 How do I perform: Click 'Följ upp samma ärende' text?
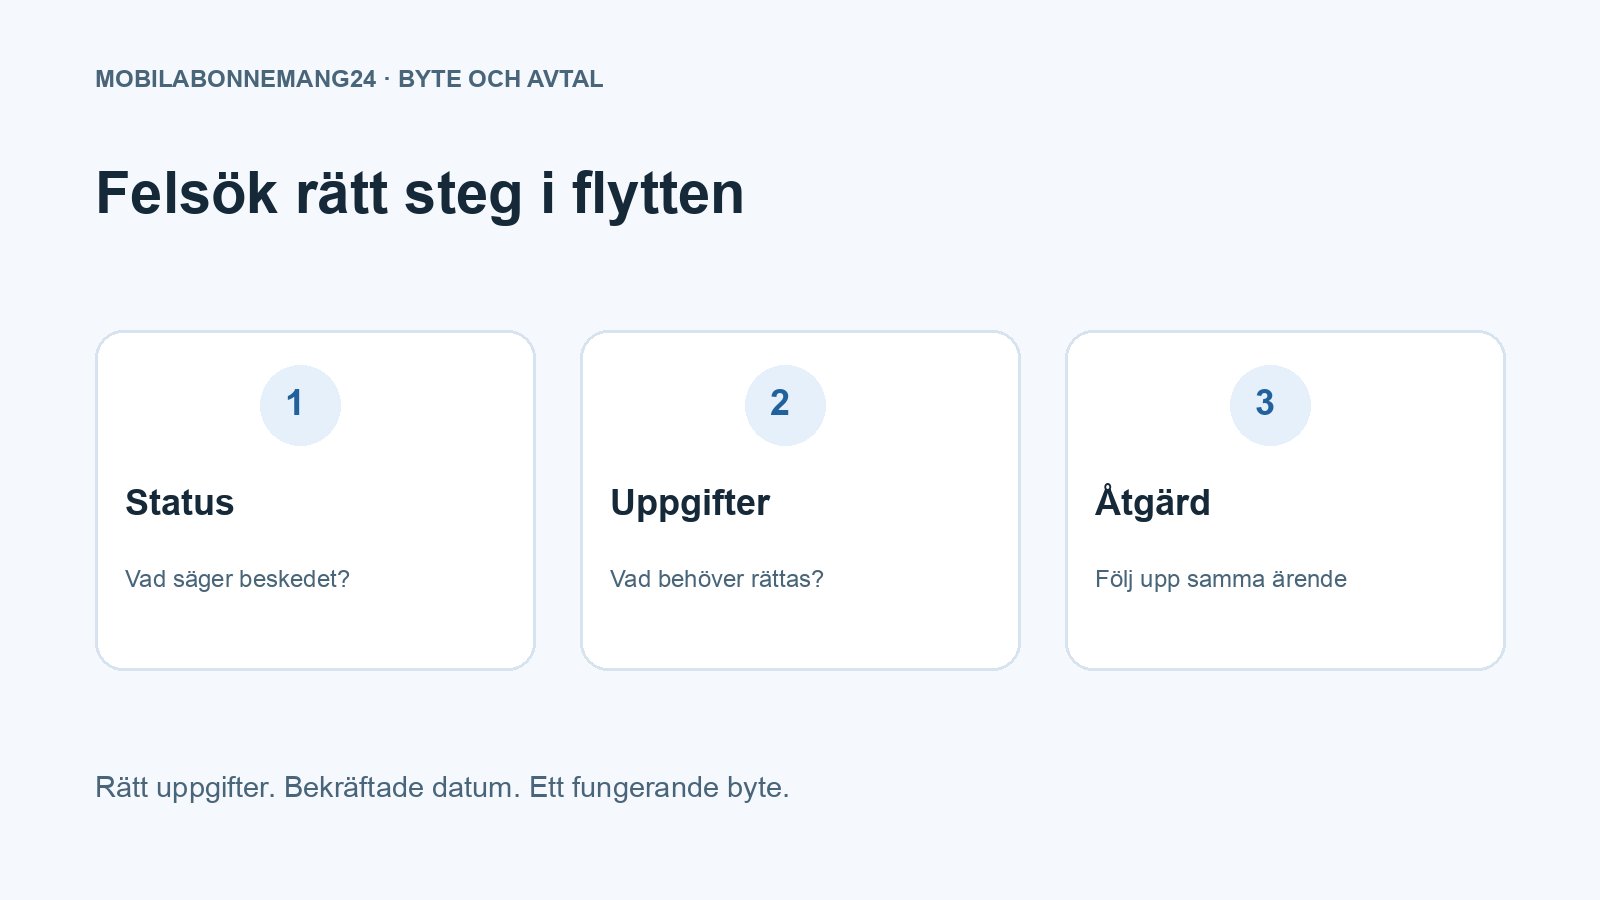tap(1221, 579)
